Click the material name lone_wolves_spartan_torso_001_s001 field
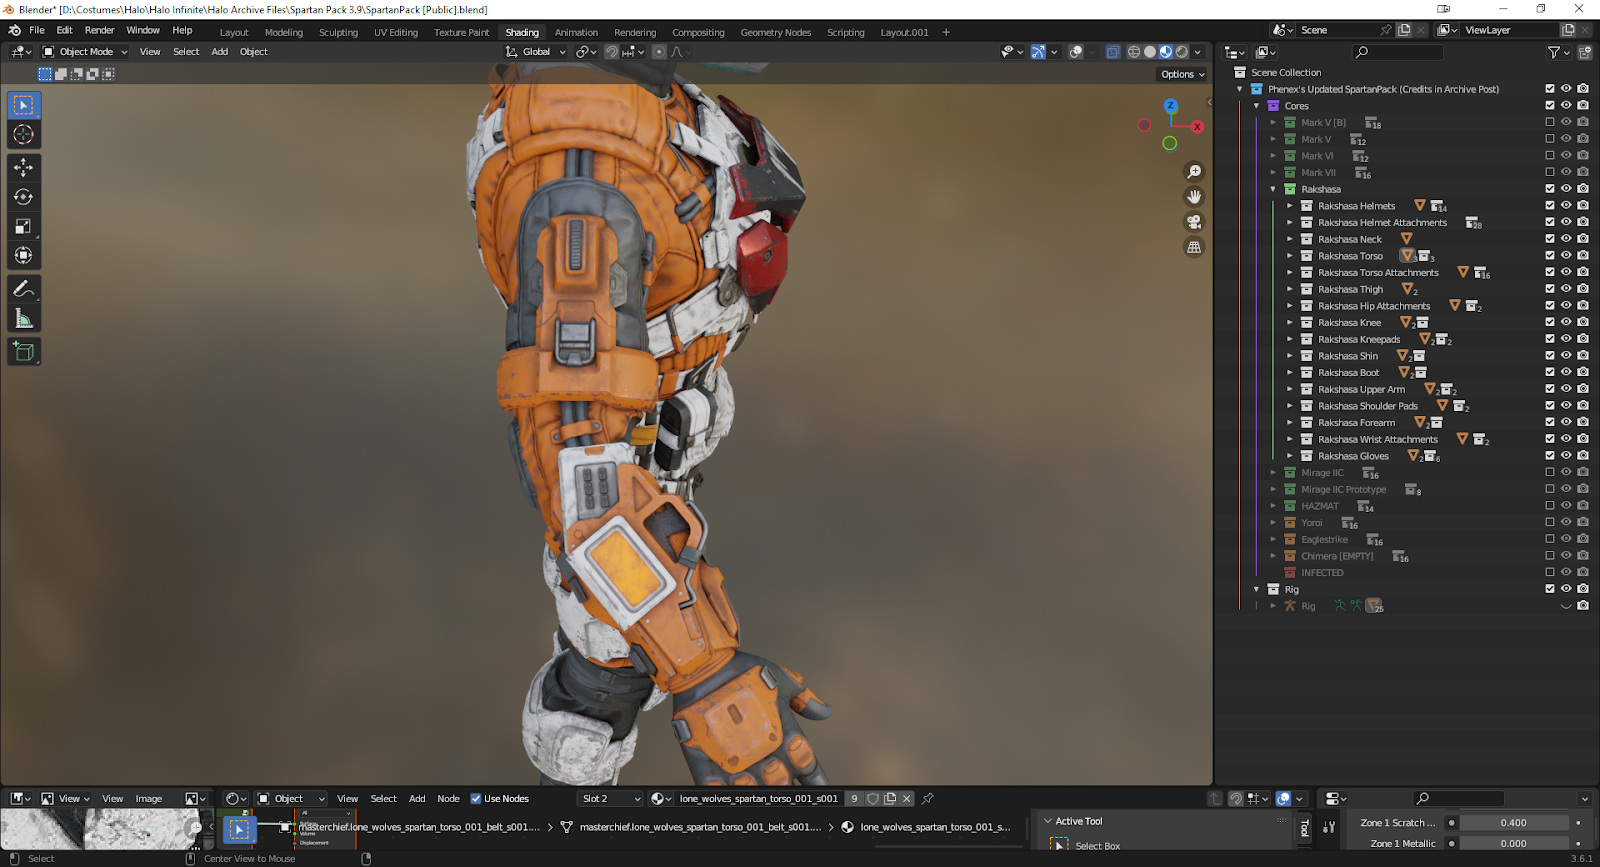This screenshot has width=1600, height=867. 758,798
